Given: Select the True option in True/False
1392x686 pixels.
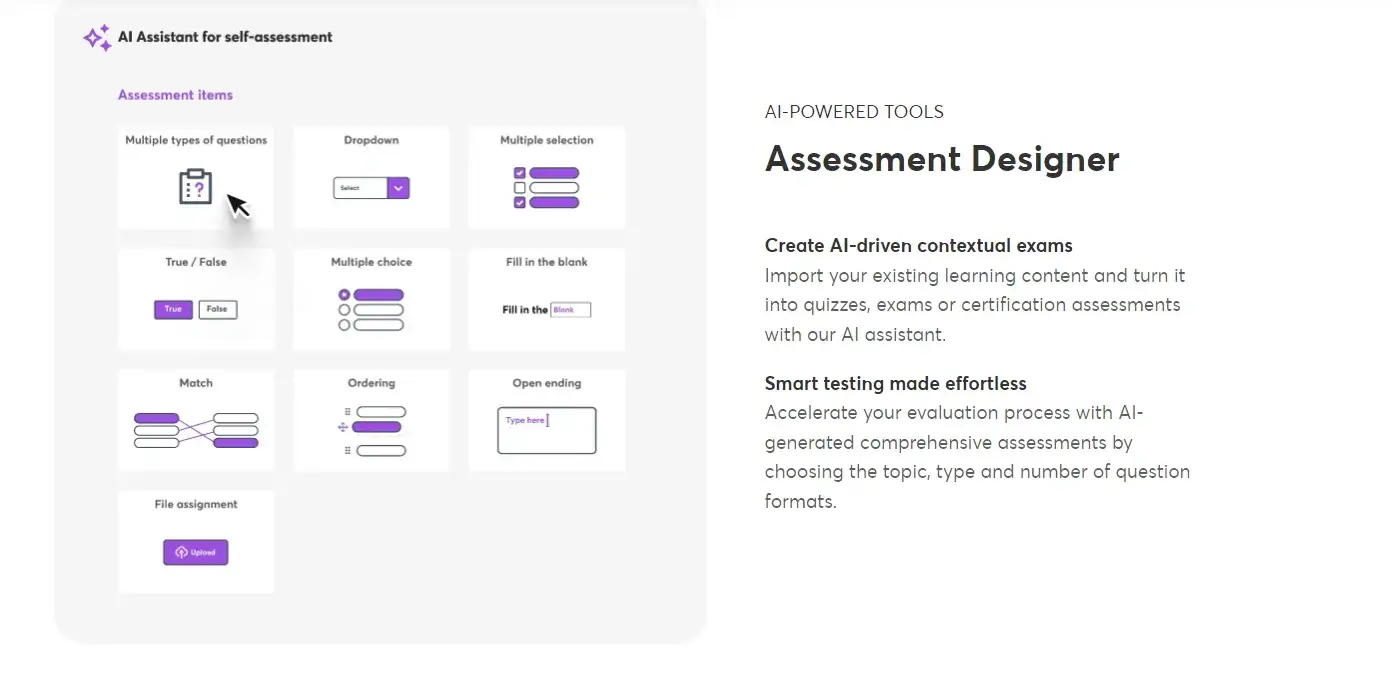Looking at the screenshot, I should [172, 309].
